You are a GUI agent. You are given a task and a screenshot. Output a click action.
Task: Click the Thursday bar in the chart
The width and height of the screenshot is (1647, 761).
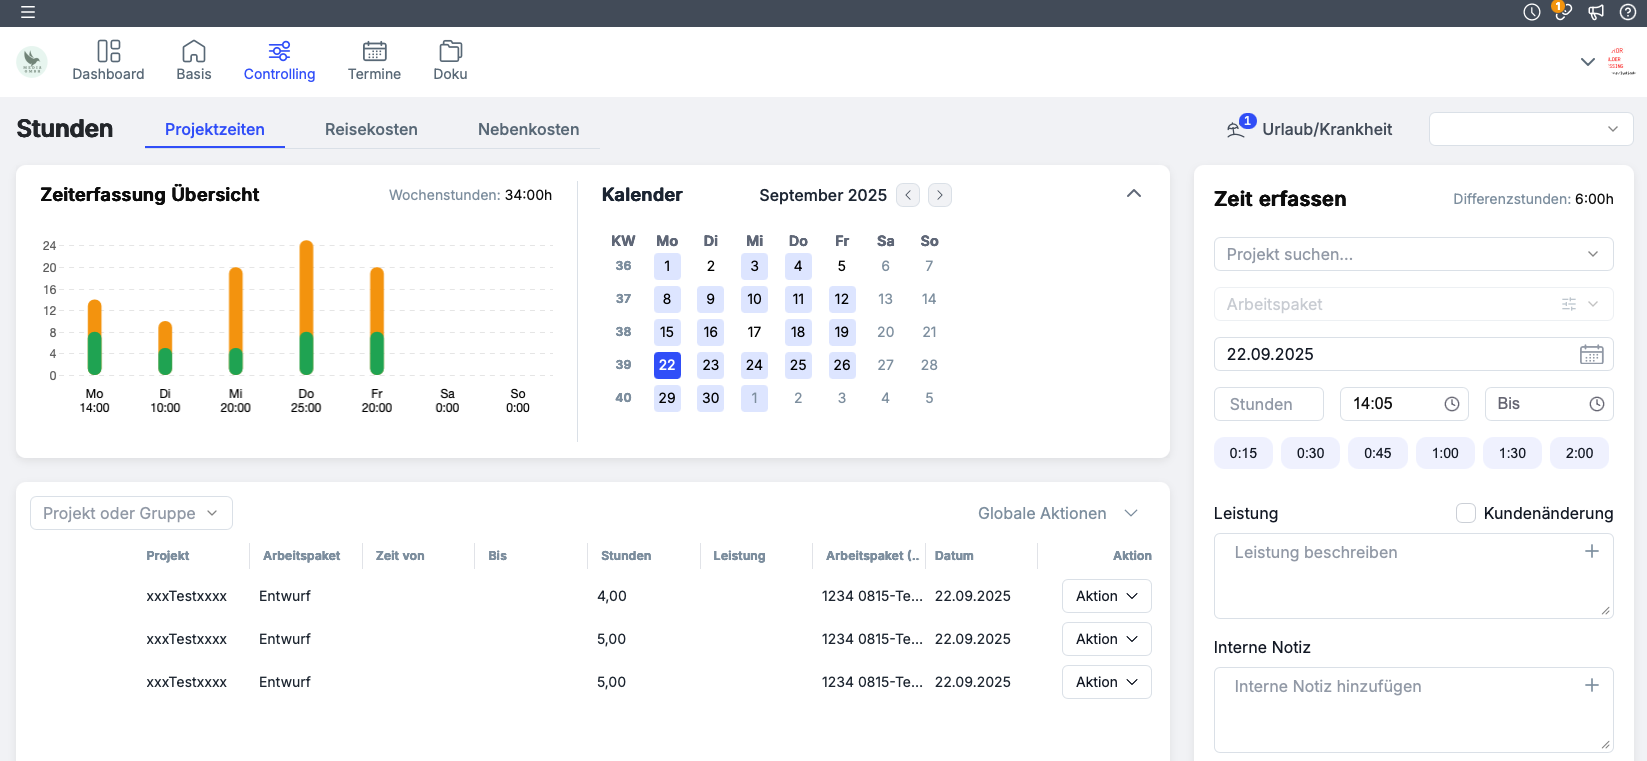306,308
